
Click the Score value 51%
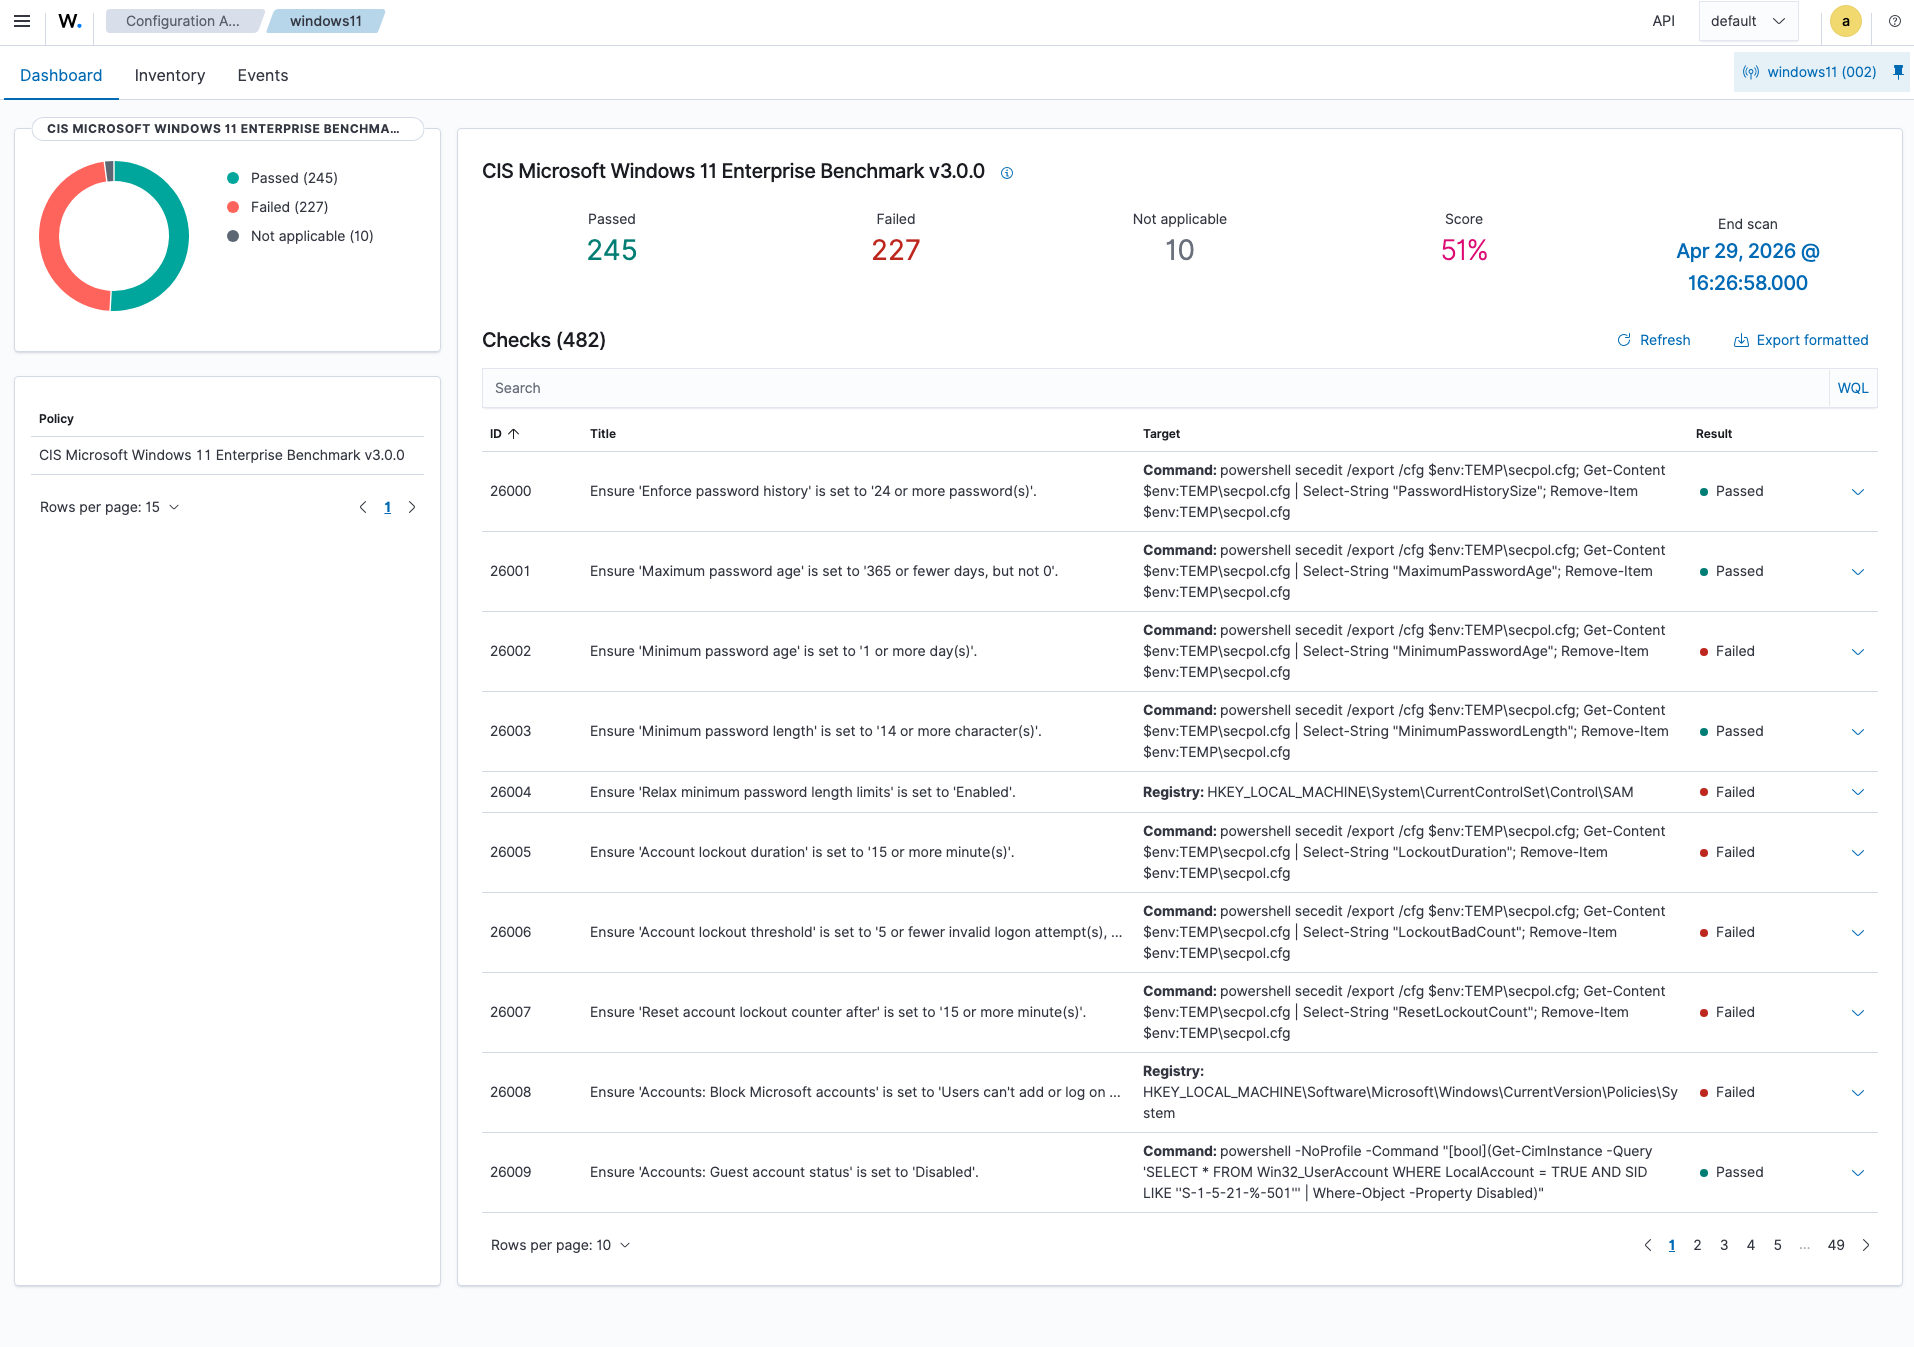(x=1464, y=250)
